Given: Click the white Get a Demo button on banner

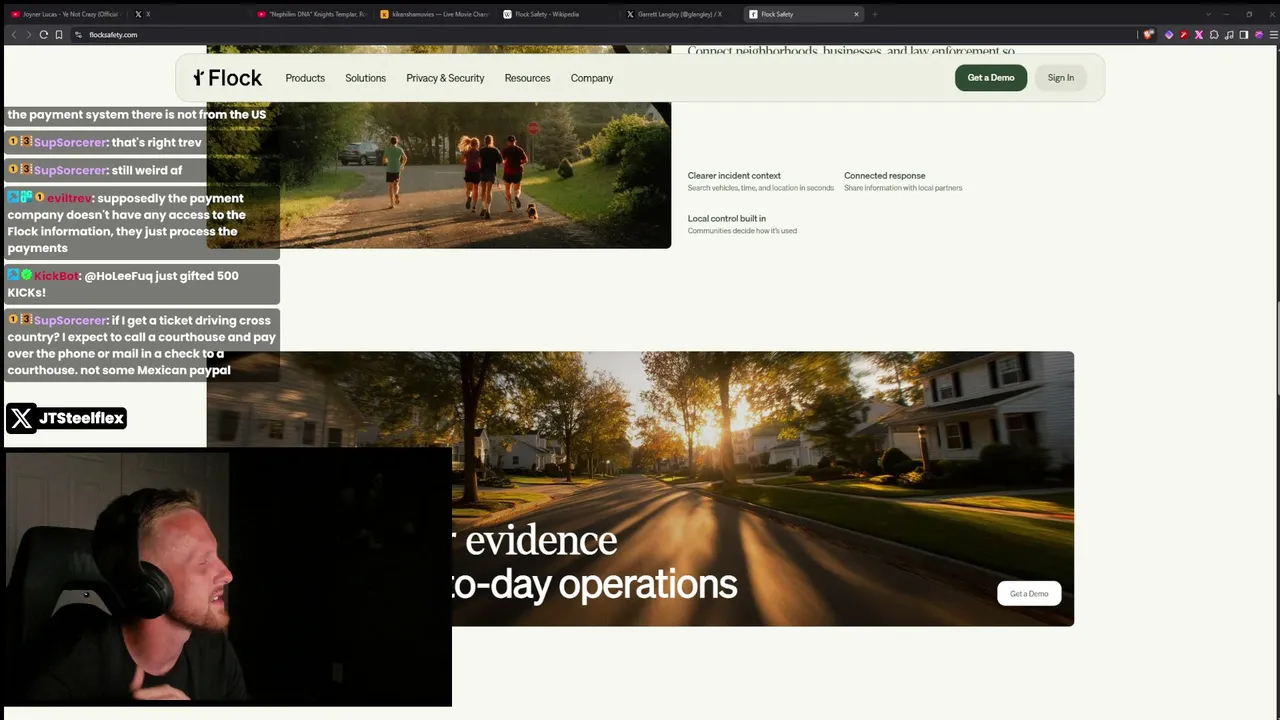Looking at the screenshot, I should [1029, 594].
